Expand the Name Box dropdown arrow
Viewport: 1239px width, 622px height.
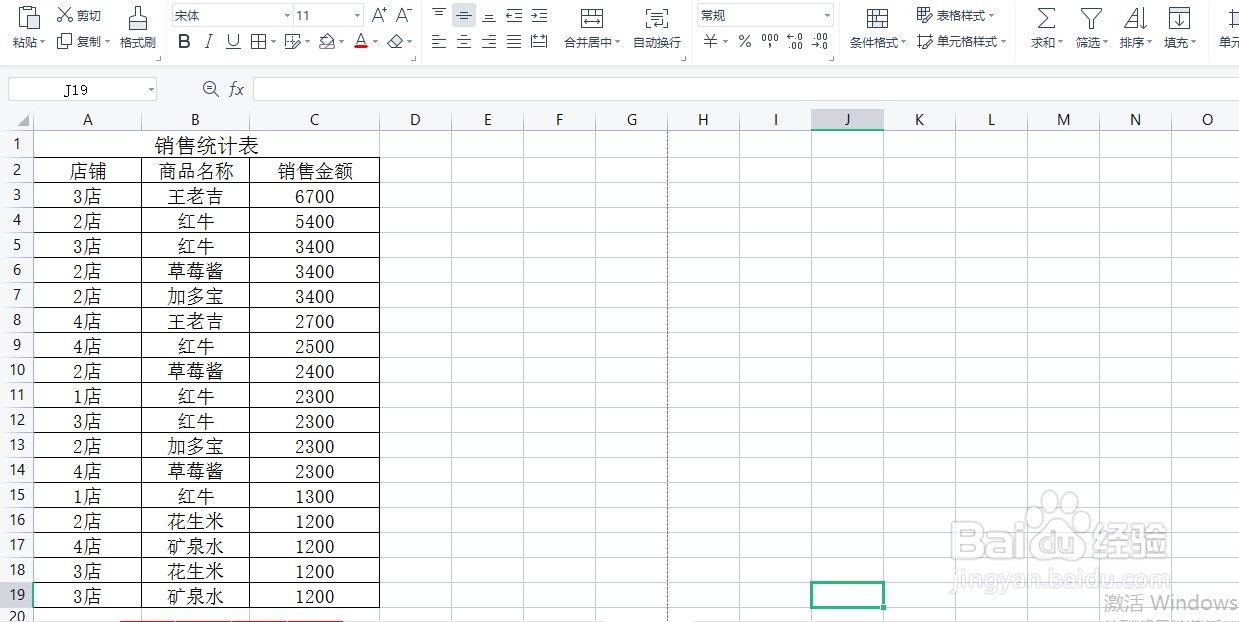[151, 90]
